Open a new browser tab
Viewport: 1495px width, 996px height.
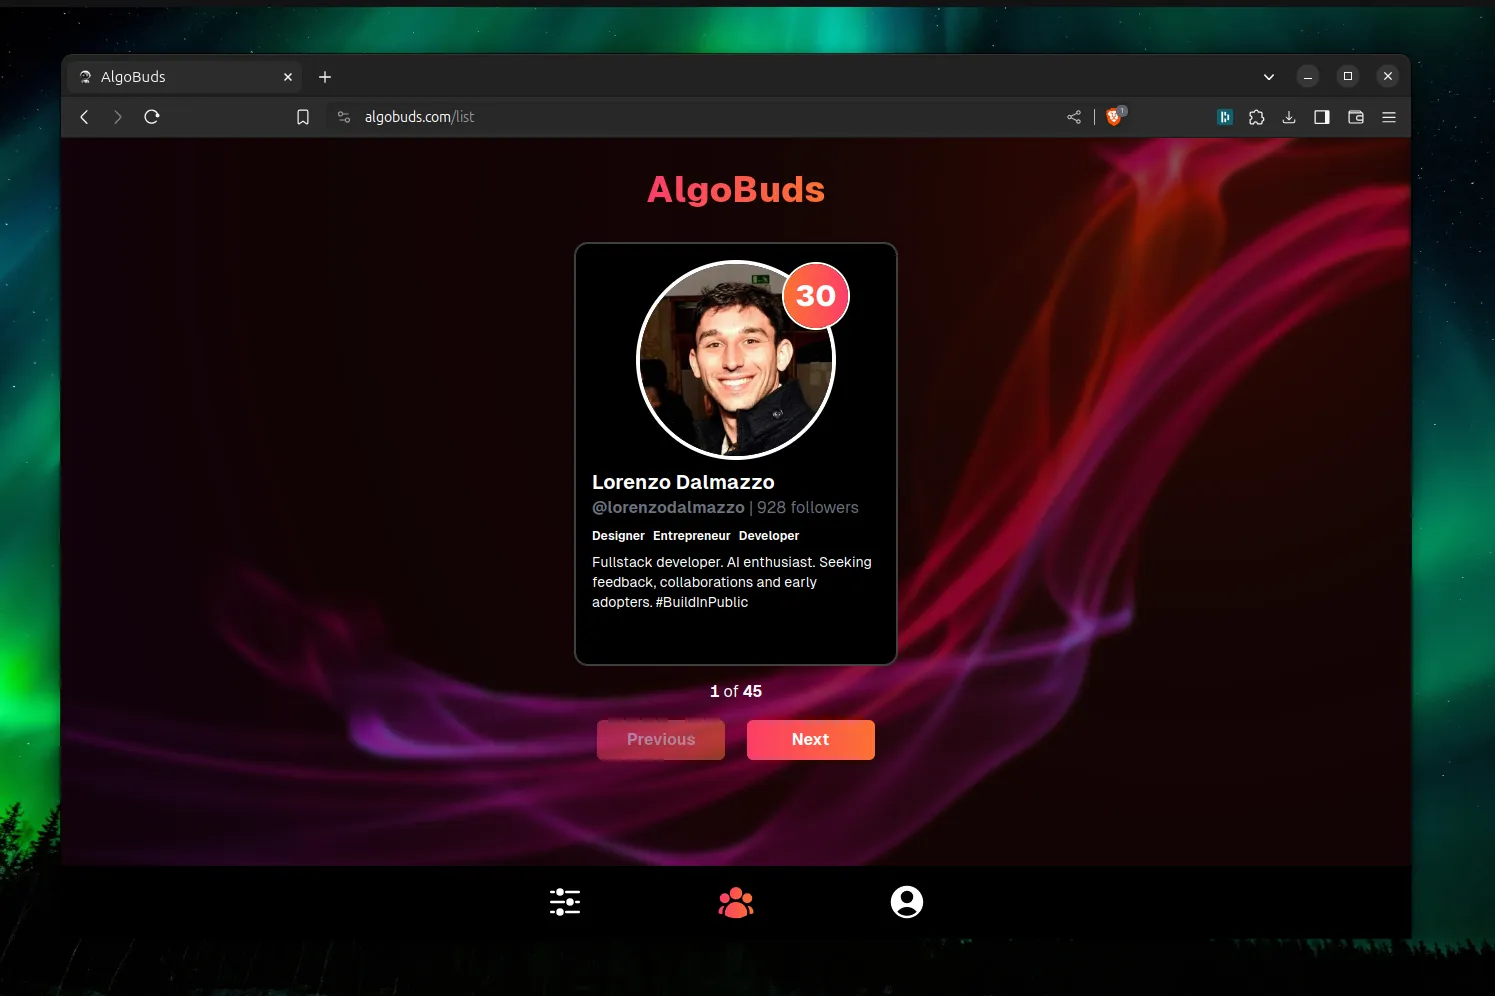pyautogui.click(x=325, y=77)
